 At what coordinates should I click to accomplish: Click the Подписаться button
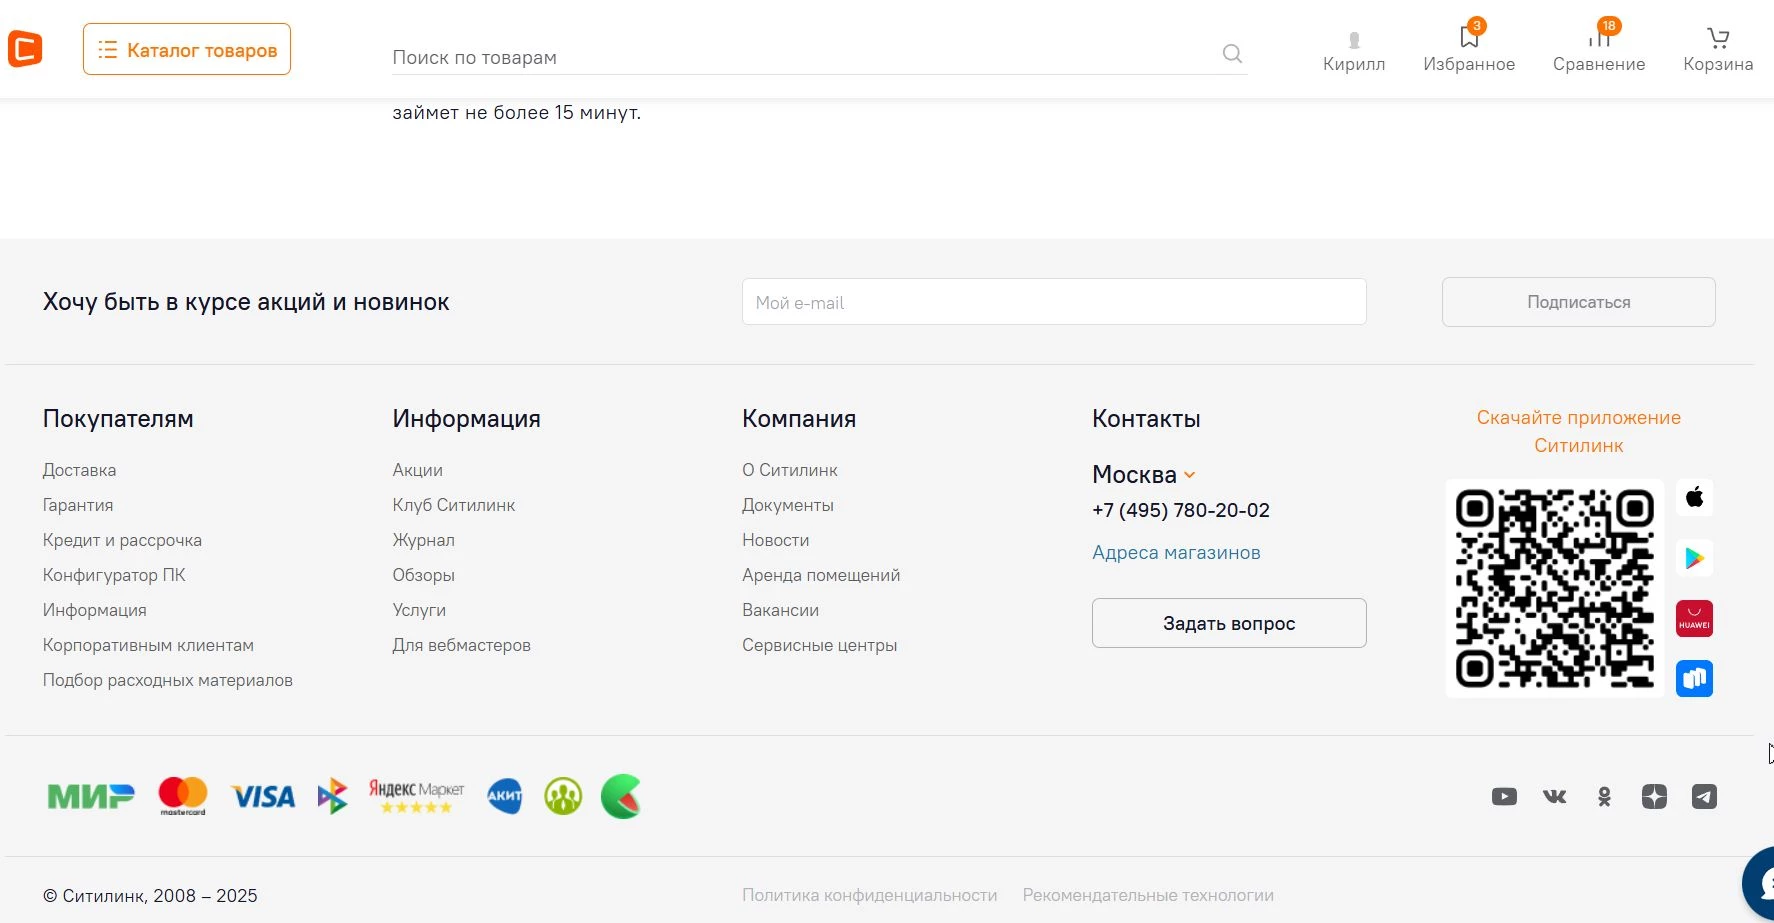1578,302
